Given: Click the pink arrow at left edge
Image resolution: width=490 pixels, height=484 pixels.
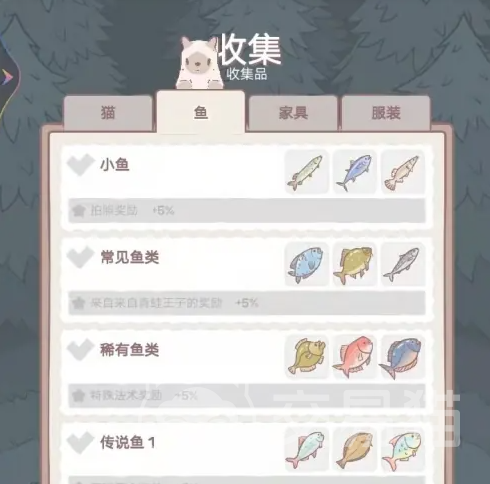Looking at the screenshot, I should click(x=6, y=77).
